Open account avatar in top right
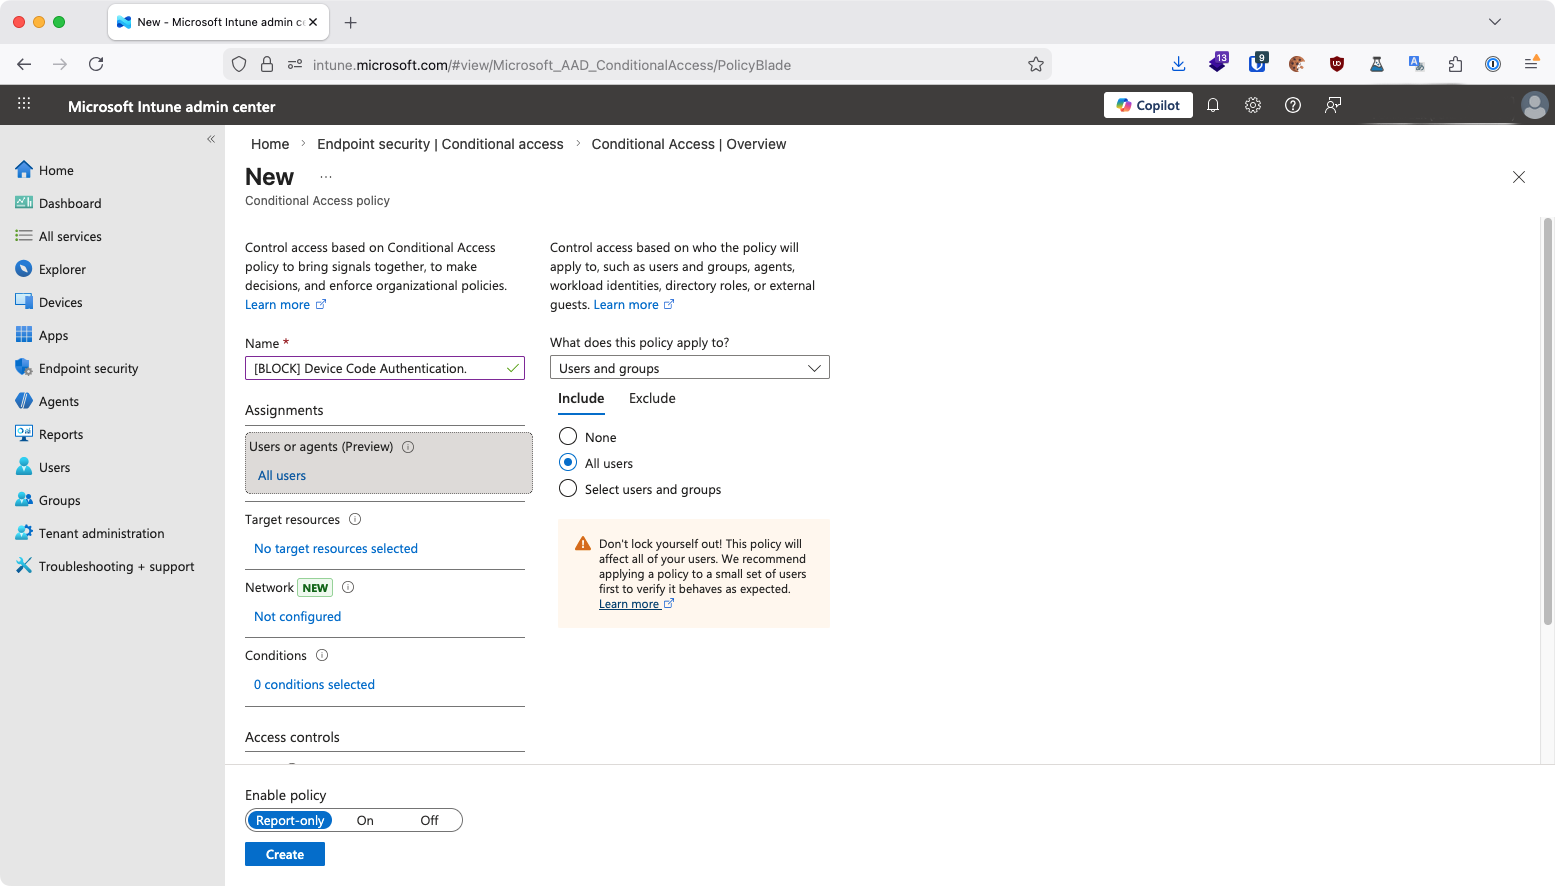The image size is (1555, 886). click(x=1534, y=105)
